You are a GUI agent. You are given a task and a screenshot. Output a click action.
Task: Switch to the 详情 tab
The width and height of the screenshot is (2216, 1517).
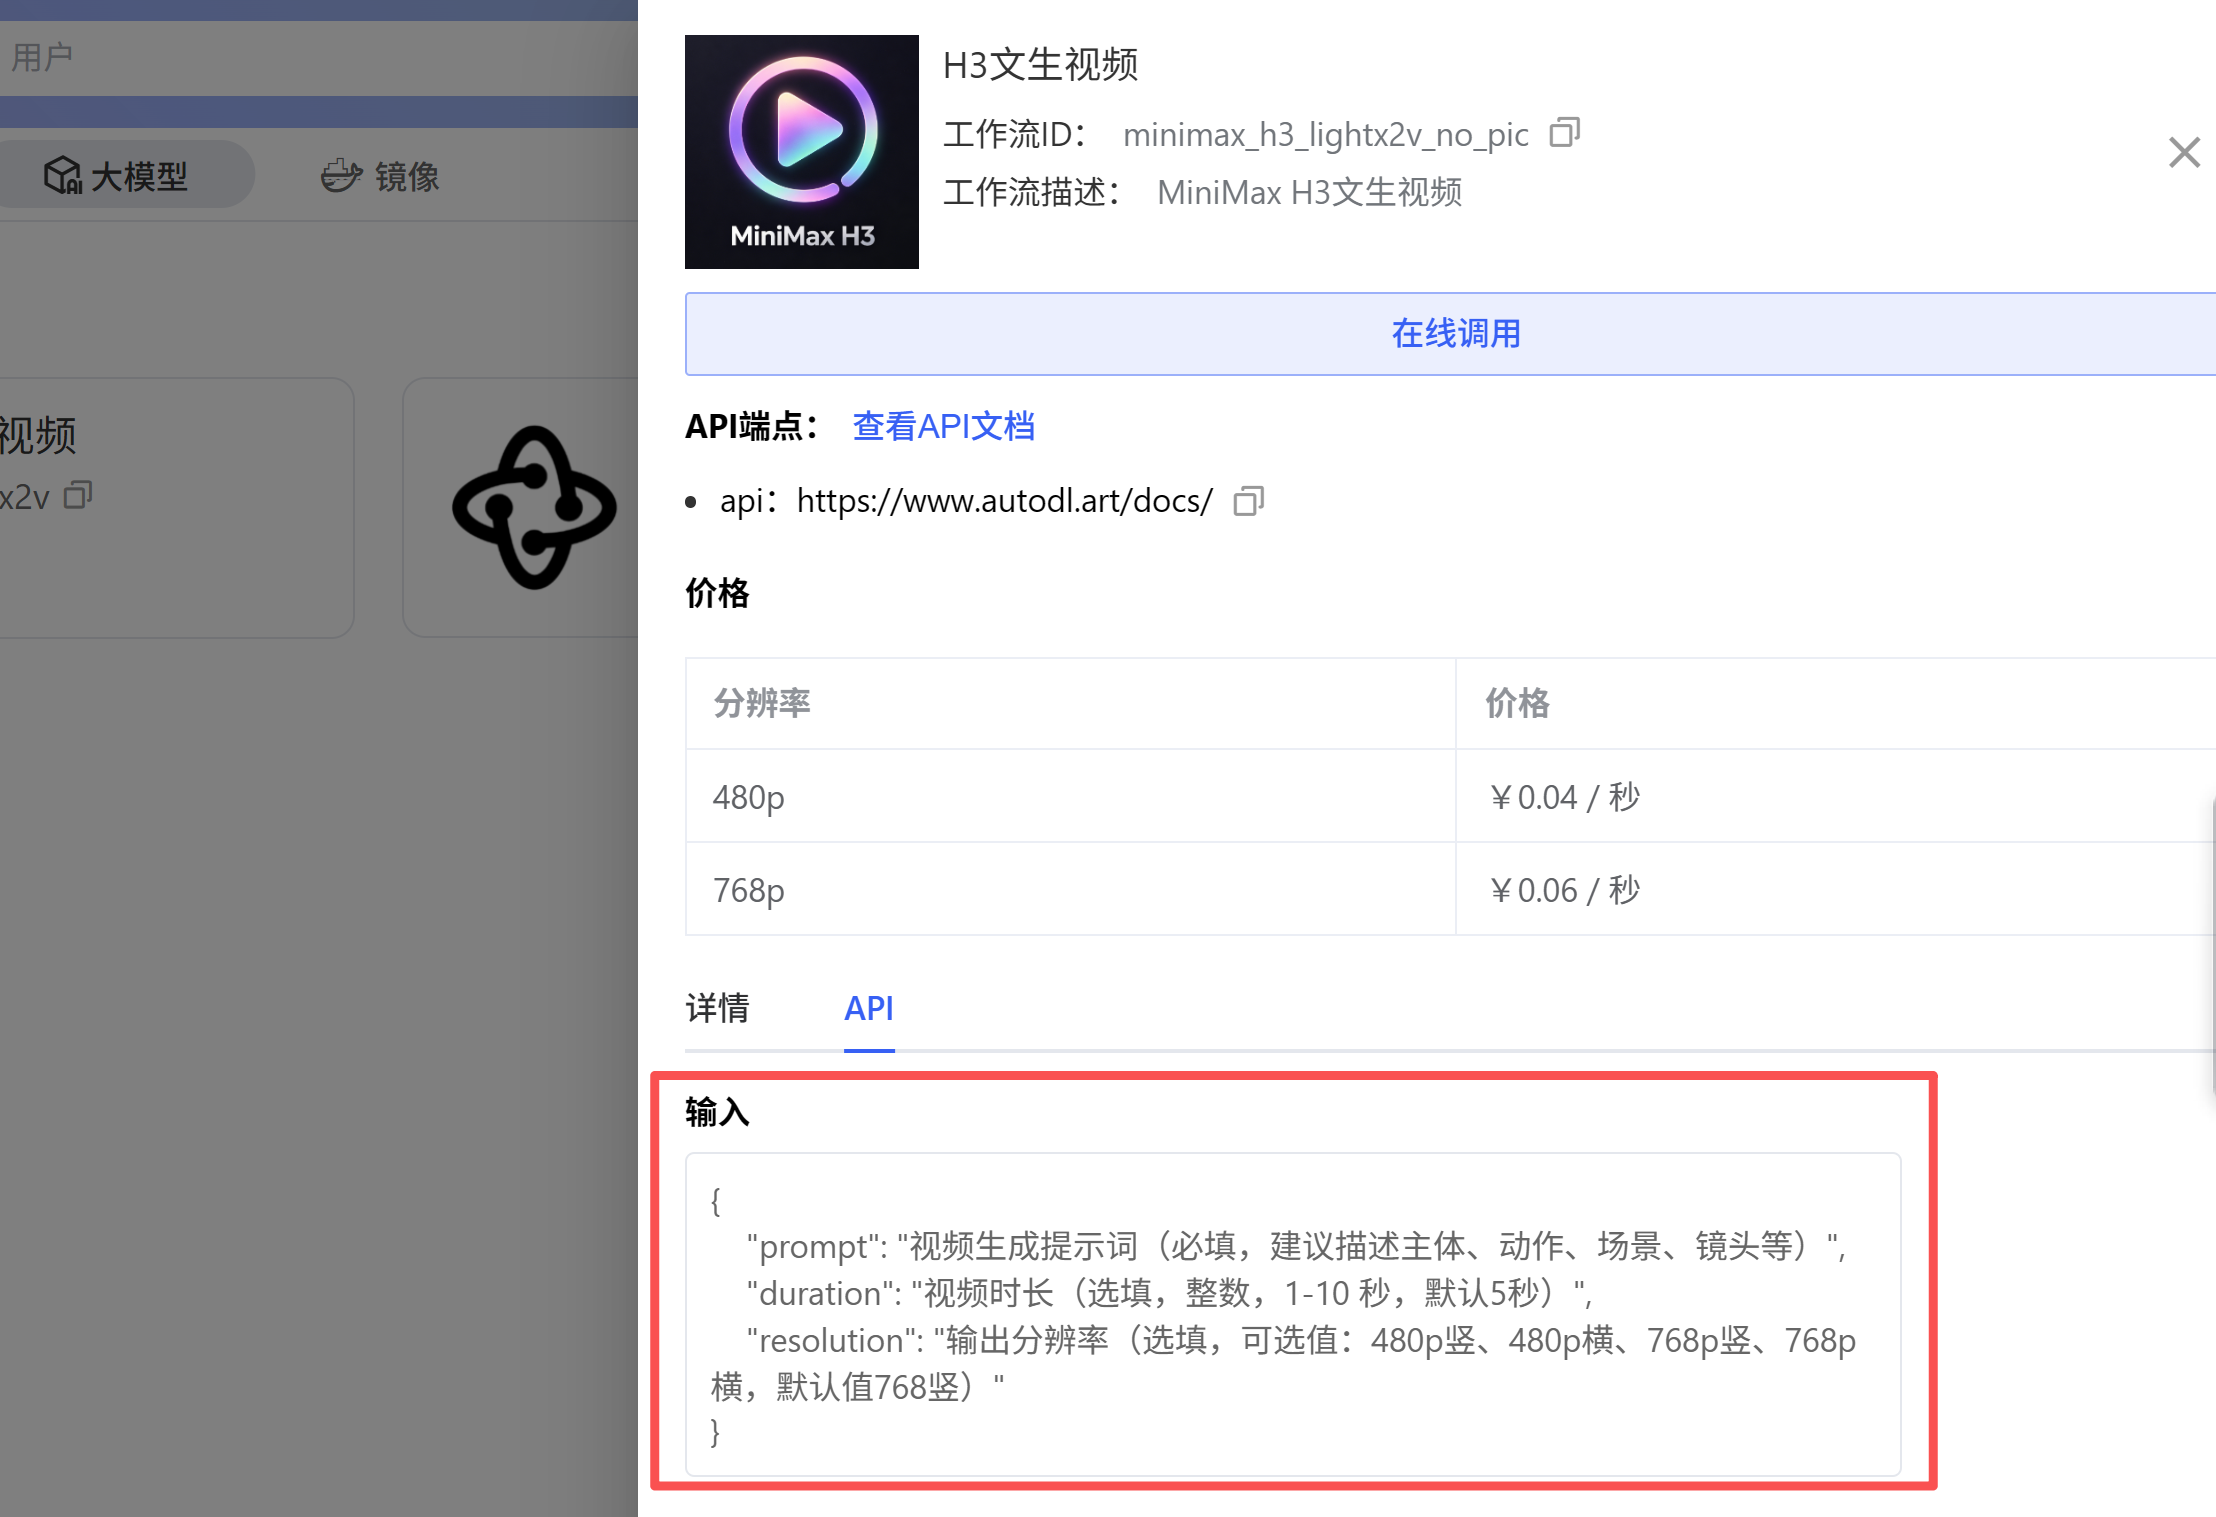coord(717,1008)
